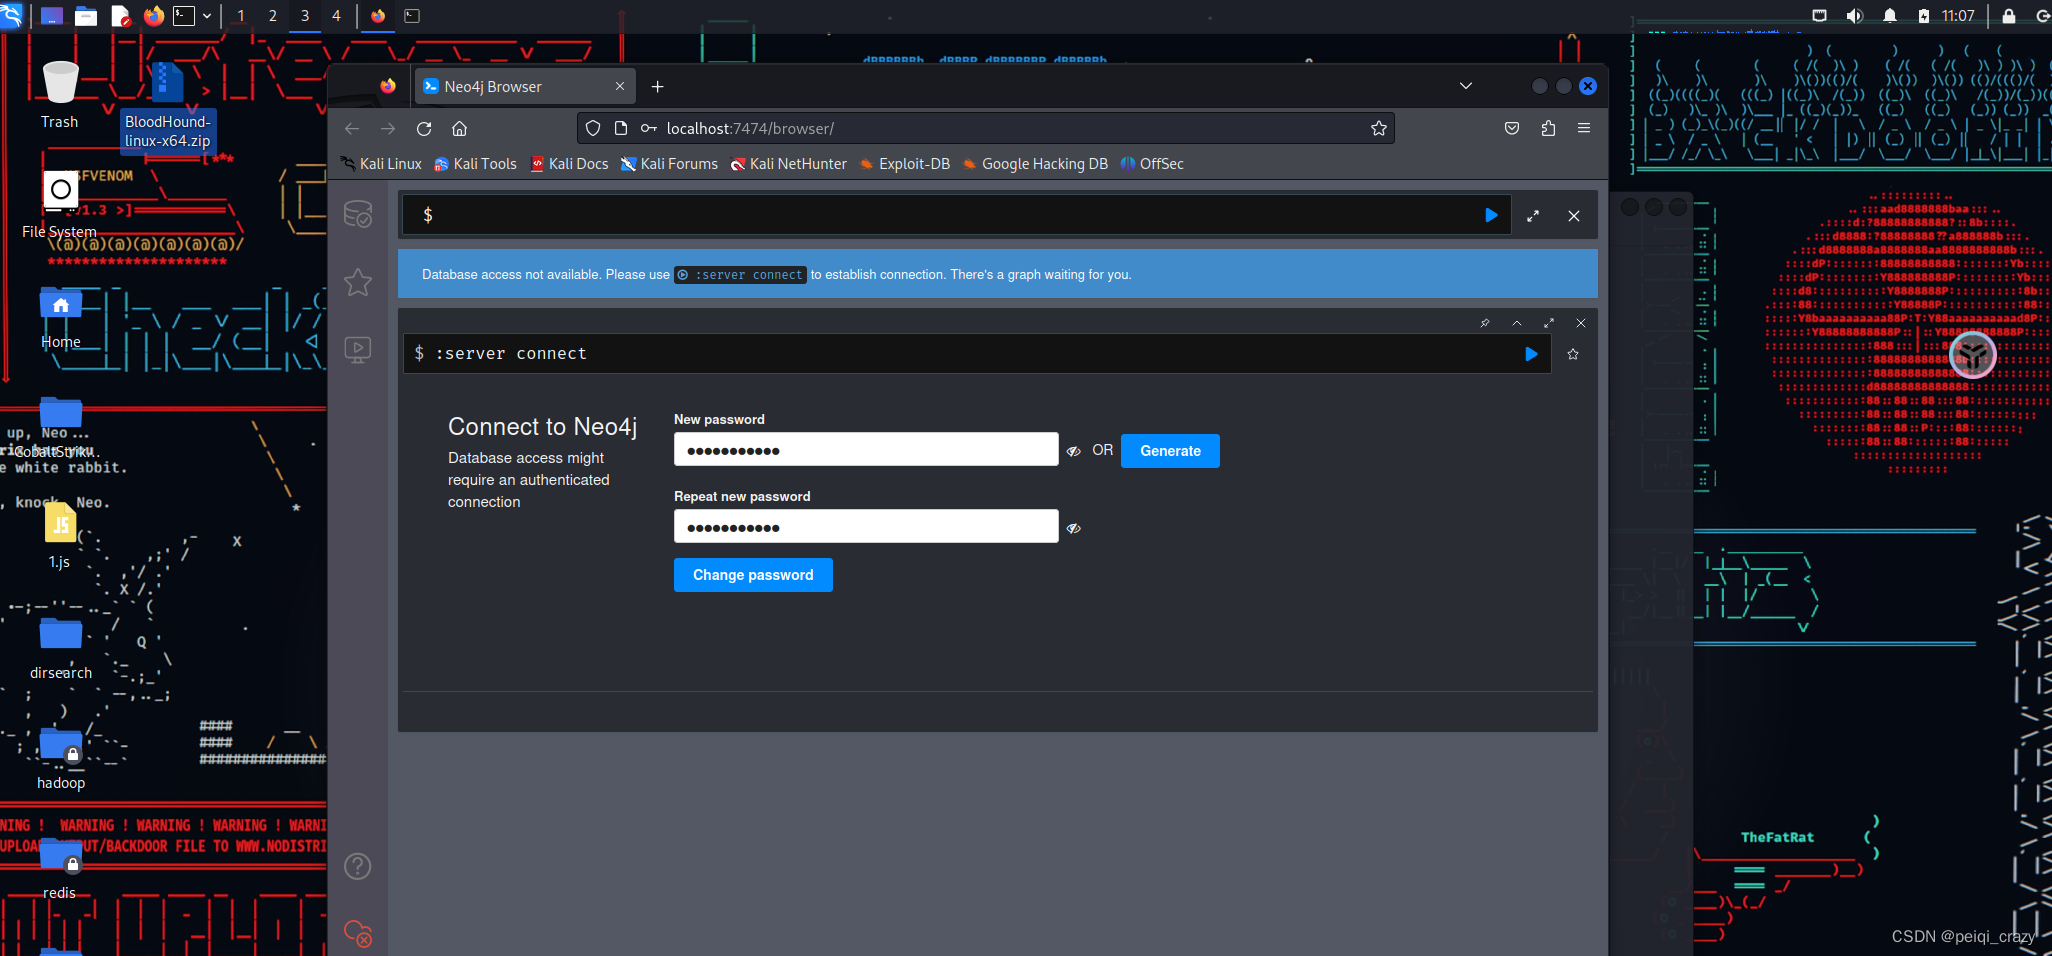The image size is (2052, 956).
Task: Open the Favorites star sidebar icon
Action: tap(358, 282)
